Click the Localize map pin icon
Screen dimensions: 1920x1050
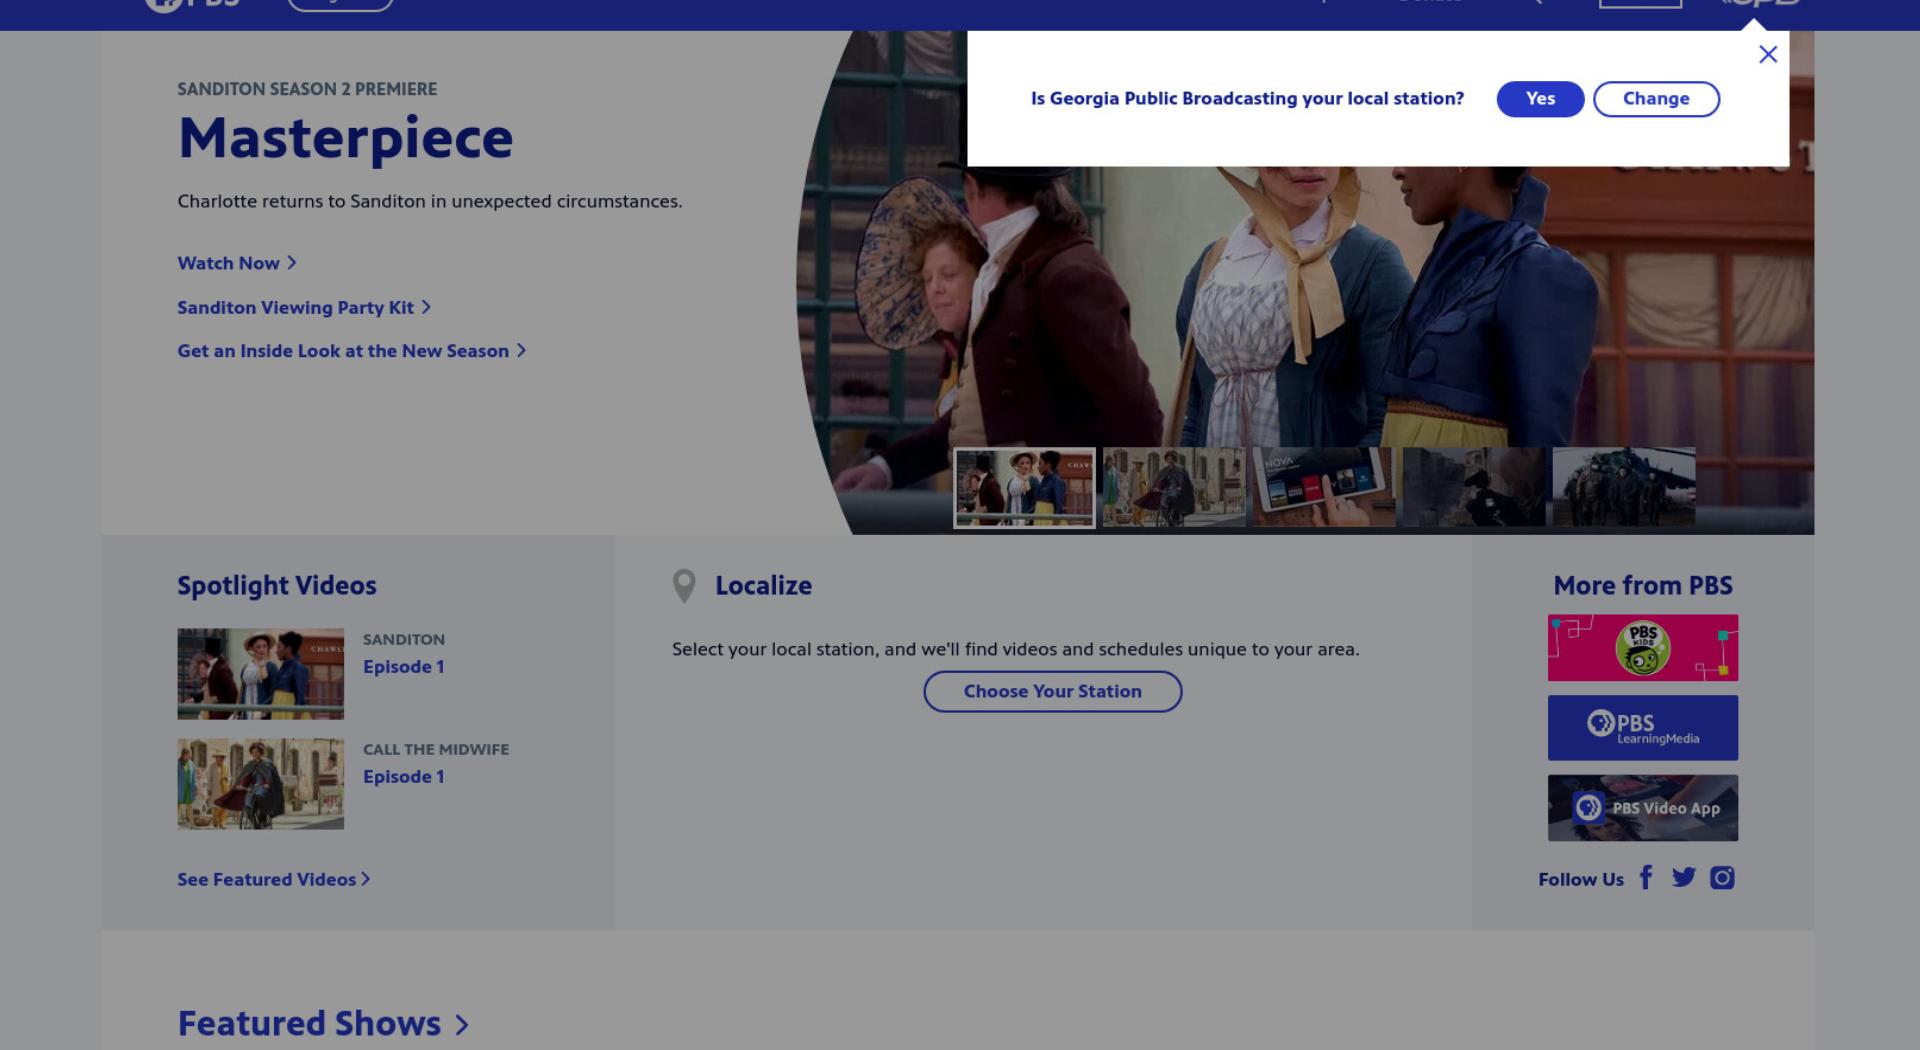pos(684,586)
